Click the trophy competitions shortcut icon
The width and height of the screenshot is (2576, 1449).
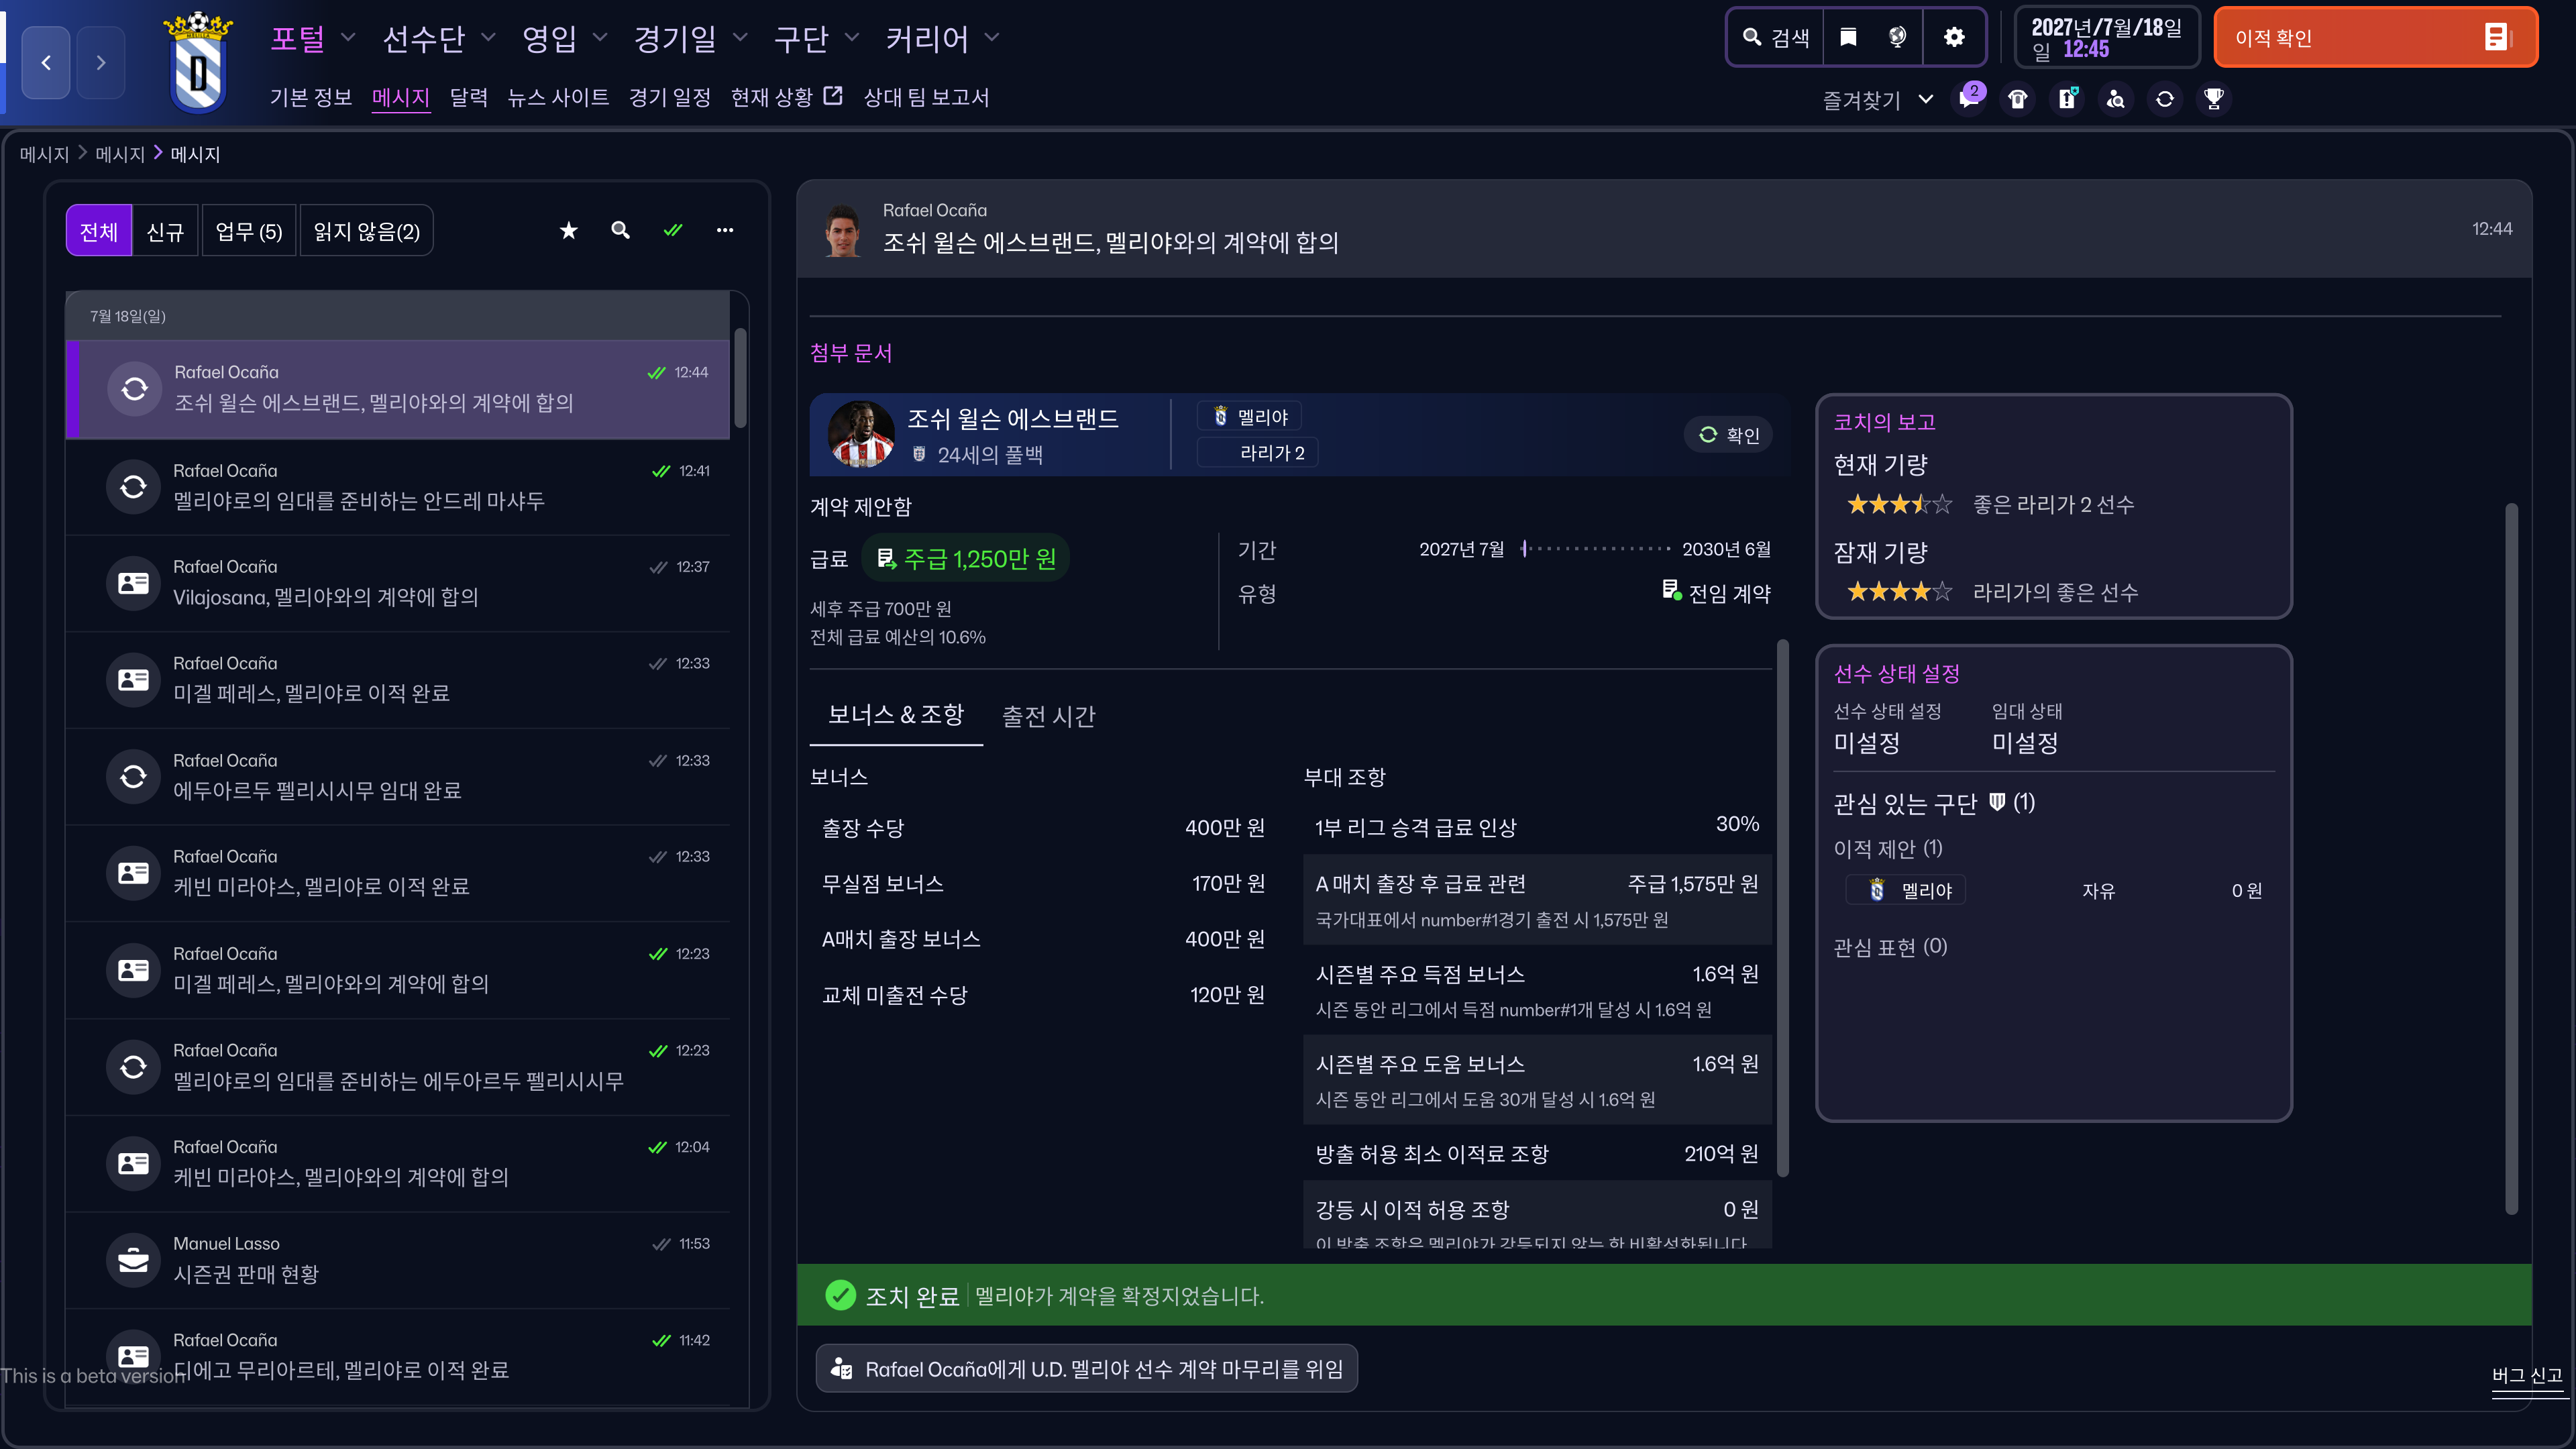point(2213,99)
